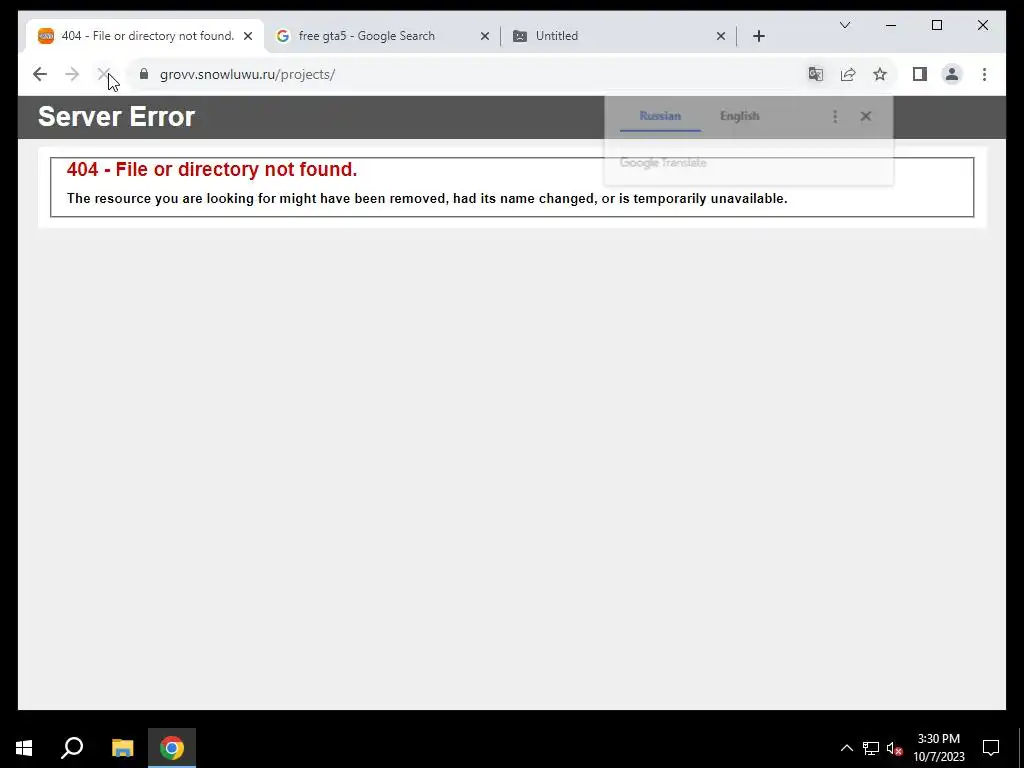Open the side panel
The height and width of the screenshot is (768, 1024).
coord(920,74)
